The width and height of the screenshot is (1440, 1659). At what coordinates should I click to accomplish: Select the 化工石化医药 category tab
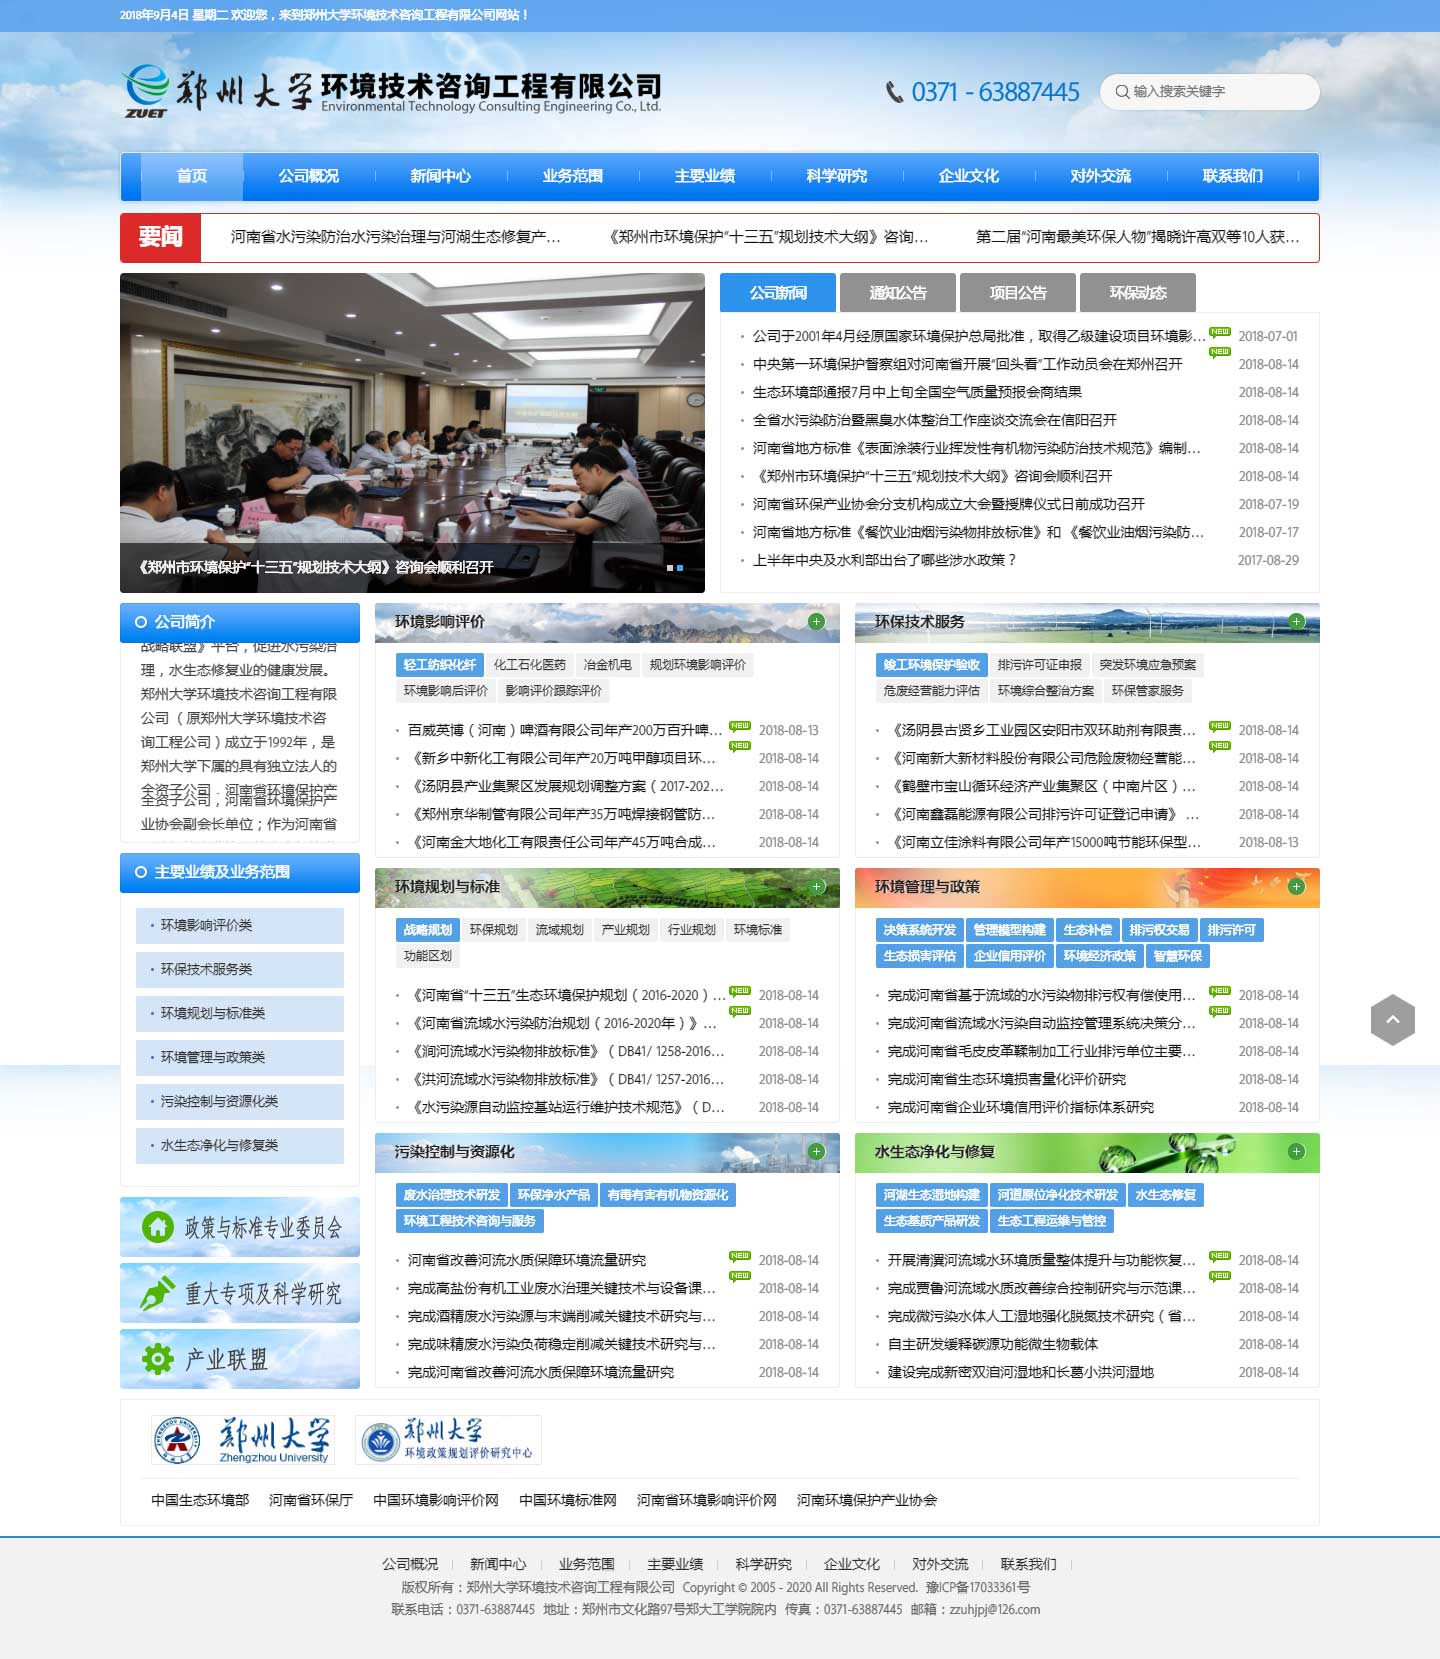point(530,665)
